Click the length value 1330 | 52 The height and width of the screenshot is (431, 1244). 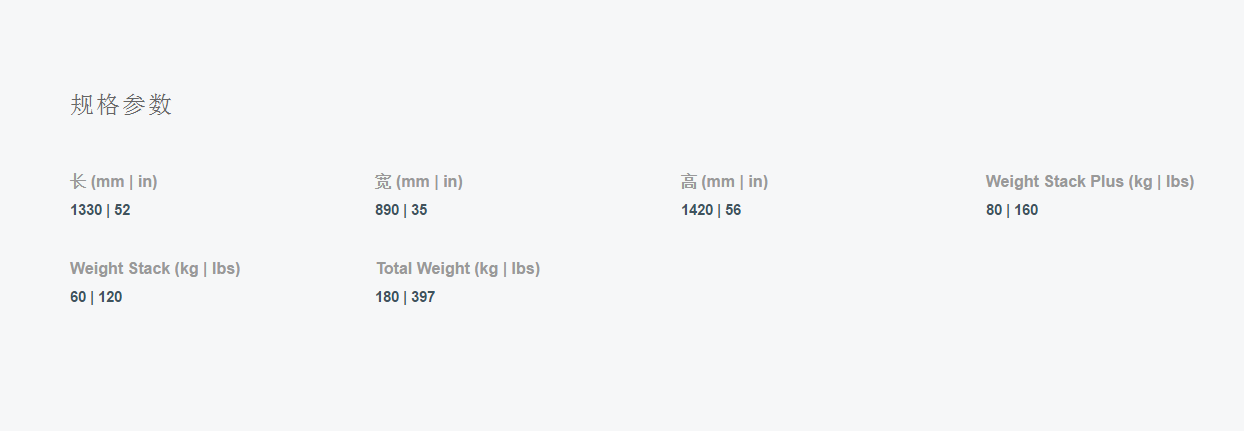(100, 210)
